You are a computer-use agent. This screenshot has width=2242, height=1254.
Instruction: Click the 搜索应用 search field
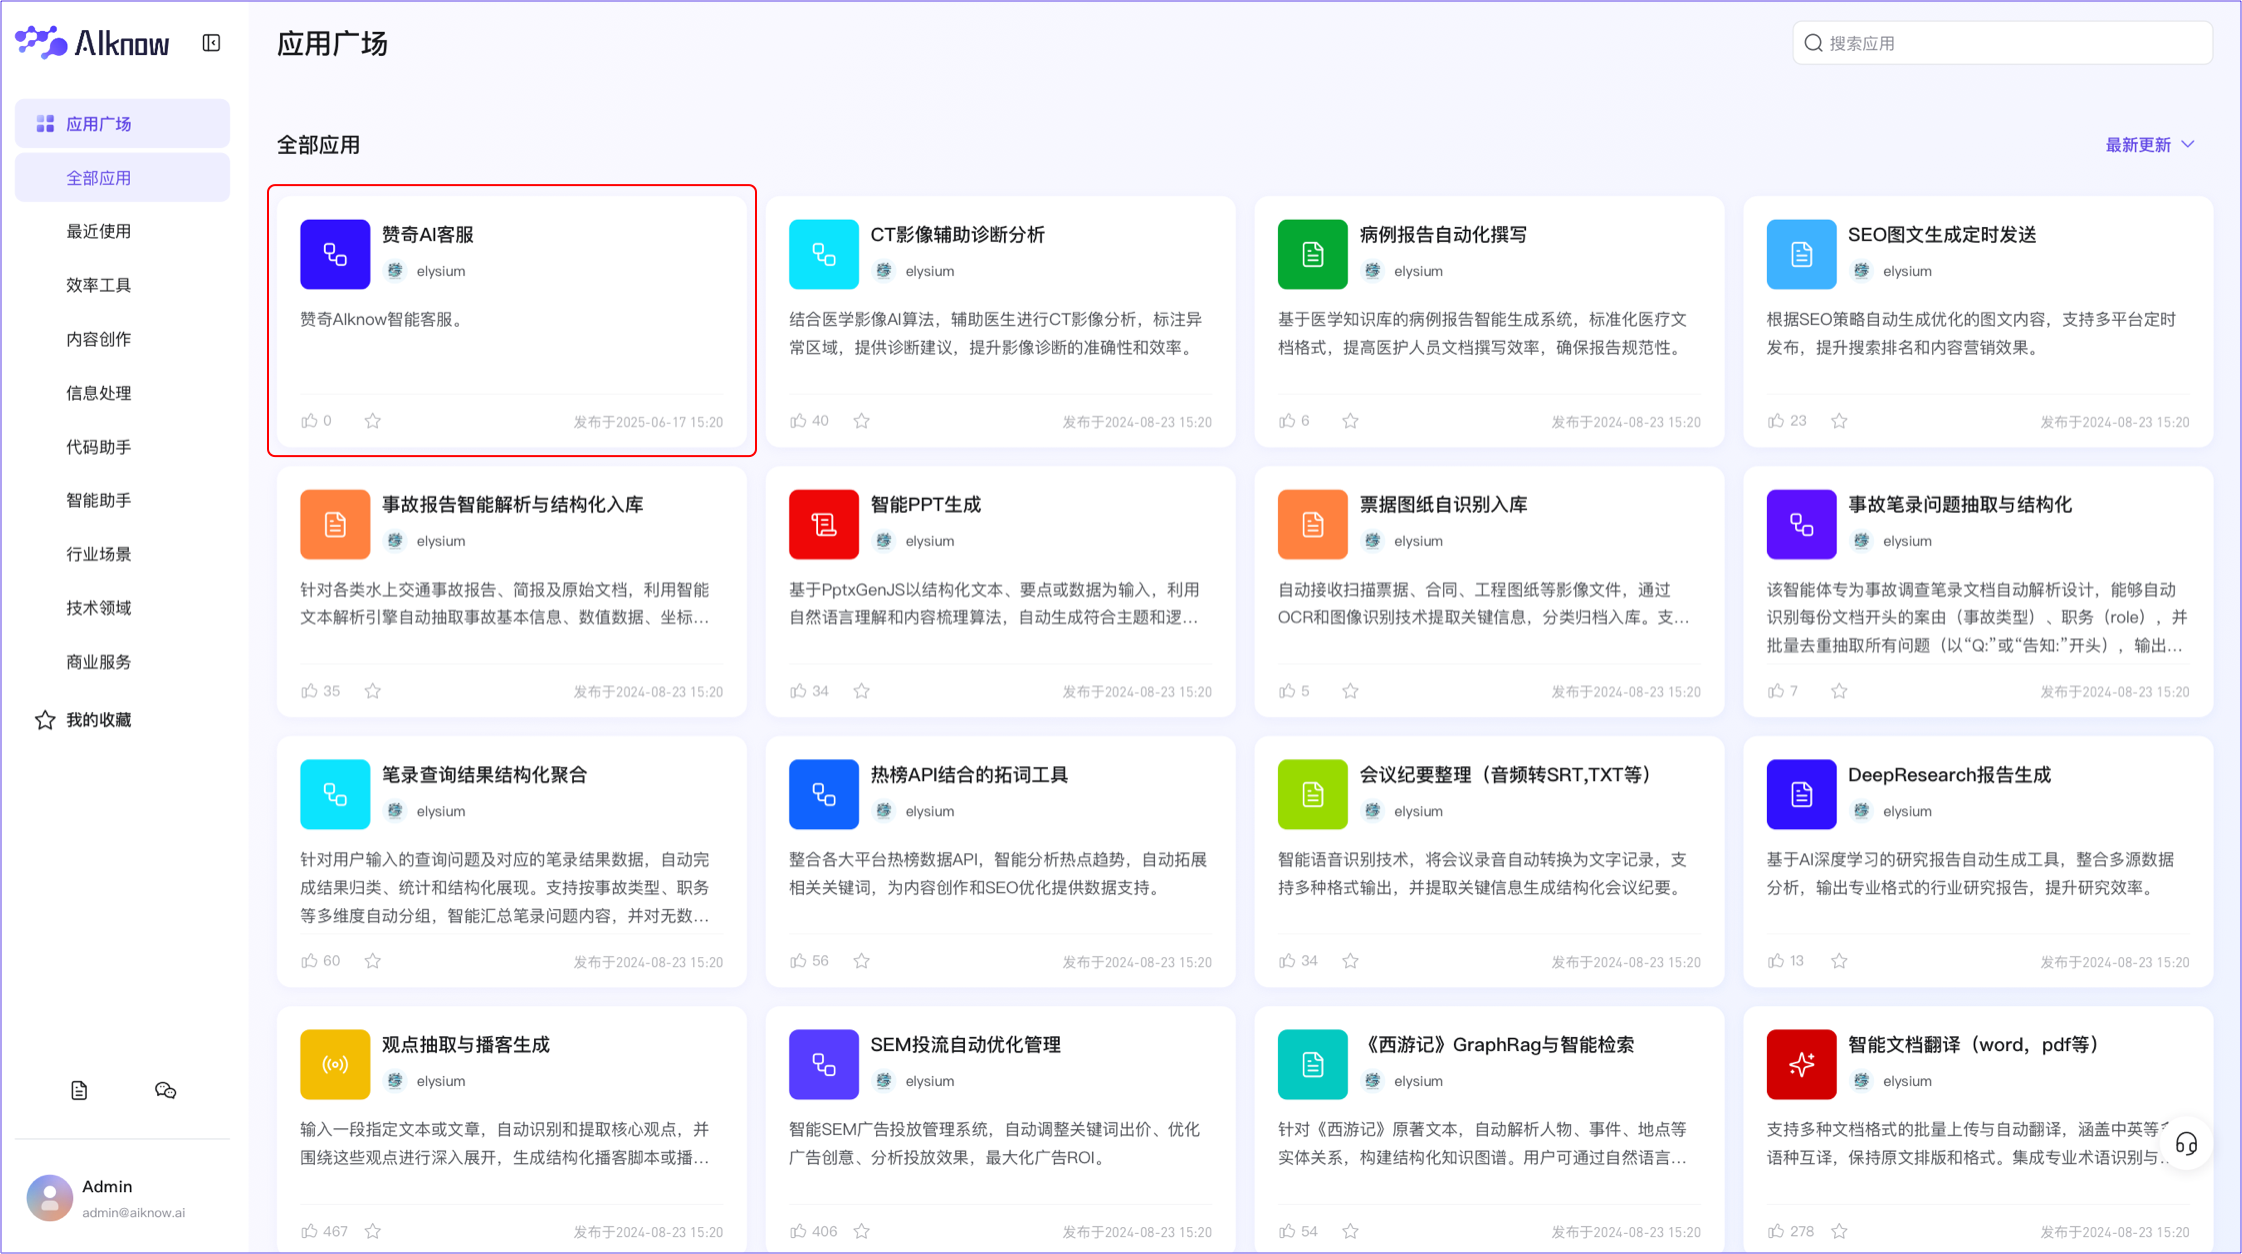click(x=2000, y=42)
